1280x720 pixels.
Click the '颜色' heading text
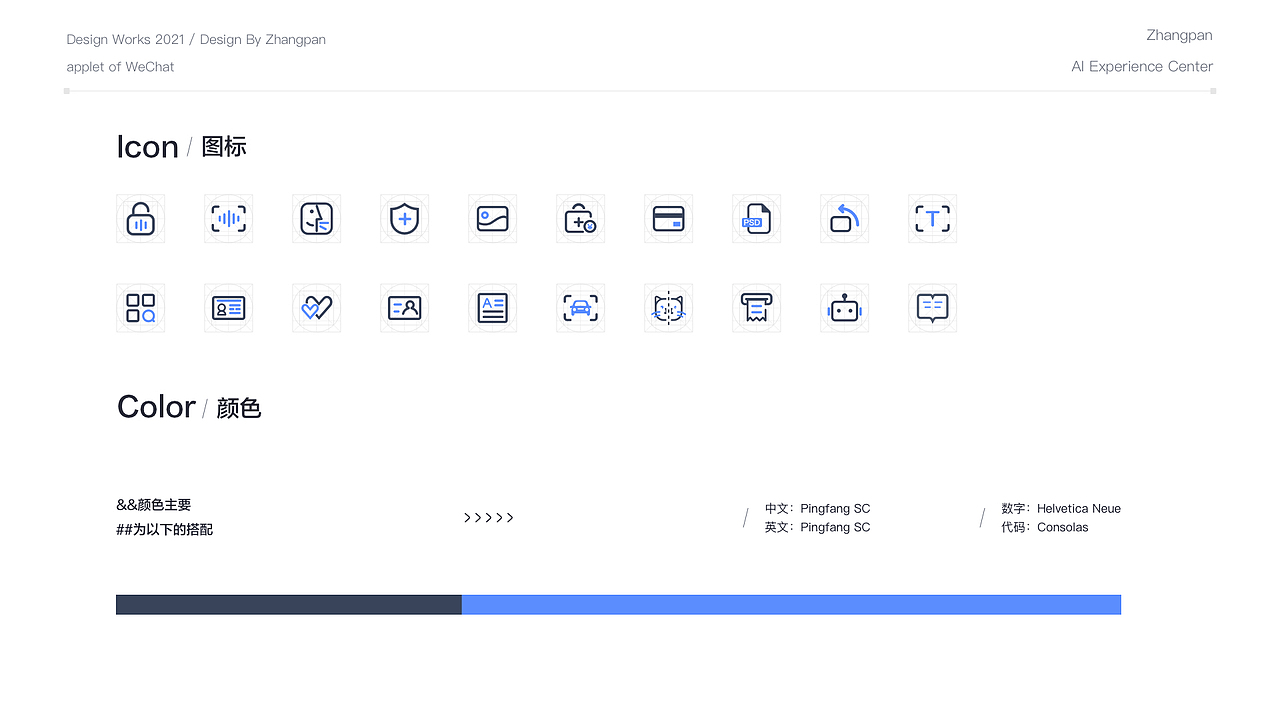tap(239, 408)
